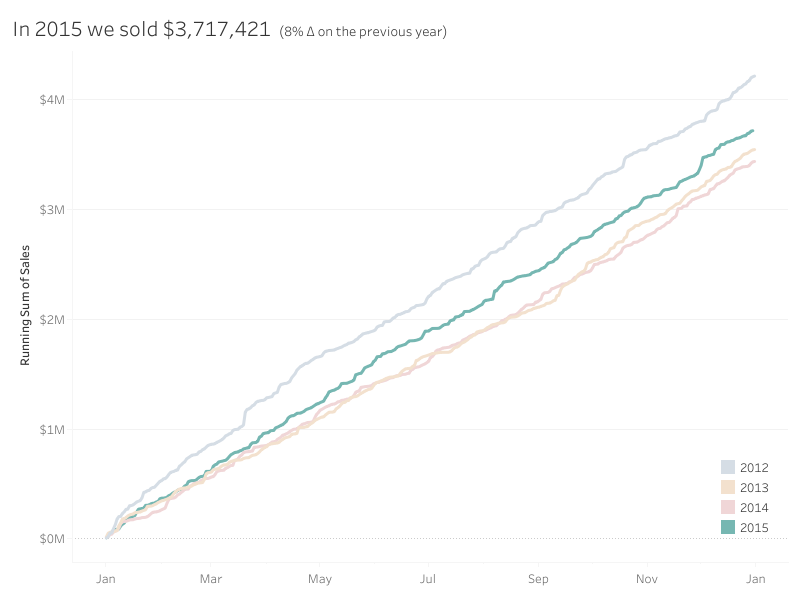Click the Sep x-axis label
This screenshot has height=599, width=799.
pos(539,579)
